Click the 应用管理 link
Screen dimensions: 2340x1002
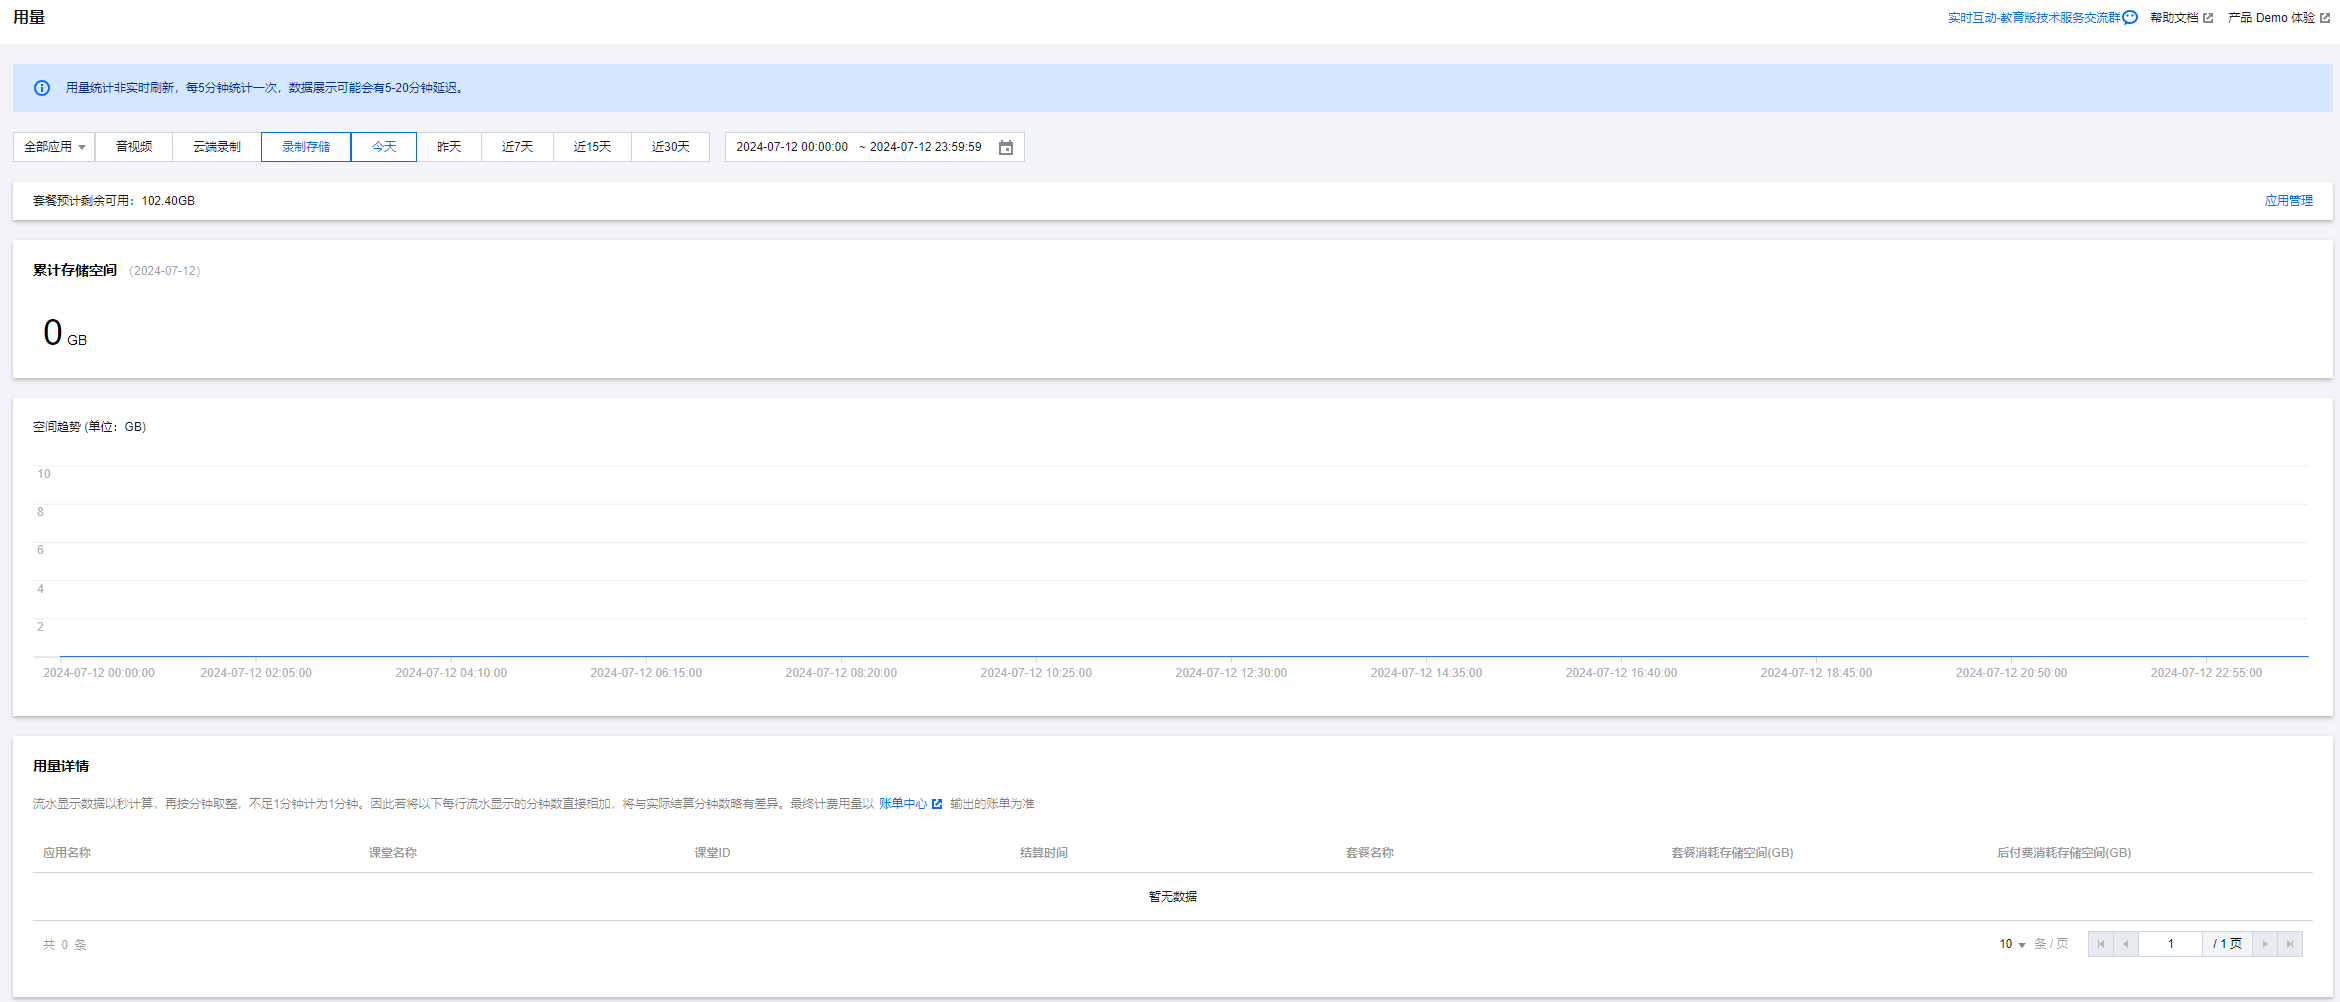2289,201
